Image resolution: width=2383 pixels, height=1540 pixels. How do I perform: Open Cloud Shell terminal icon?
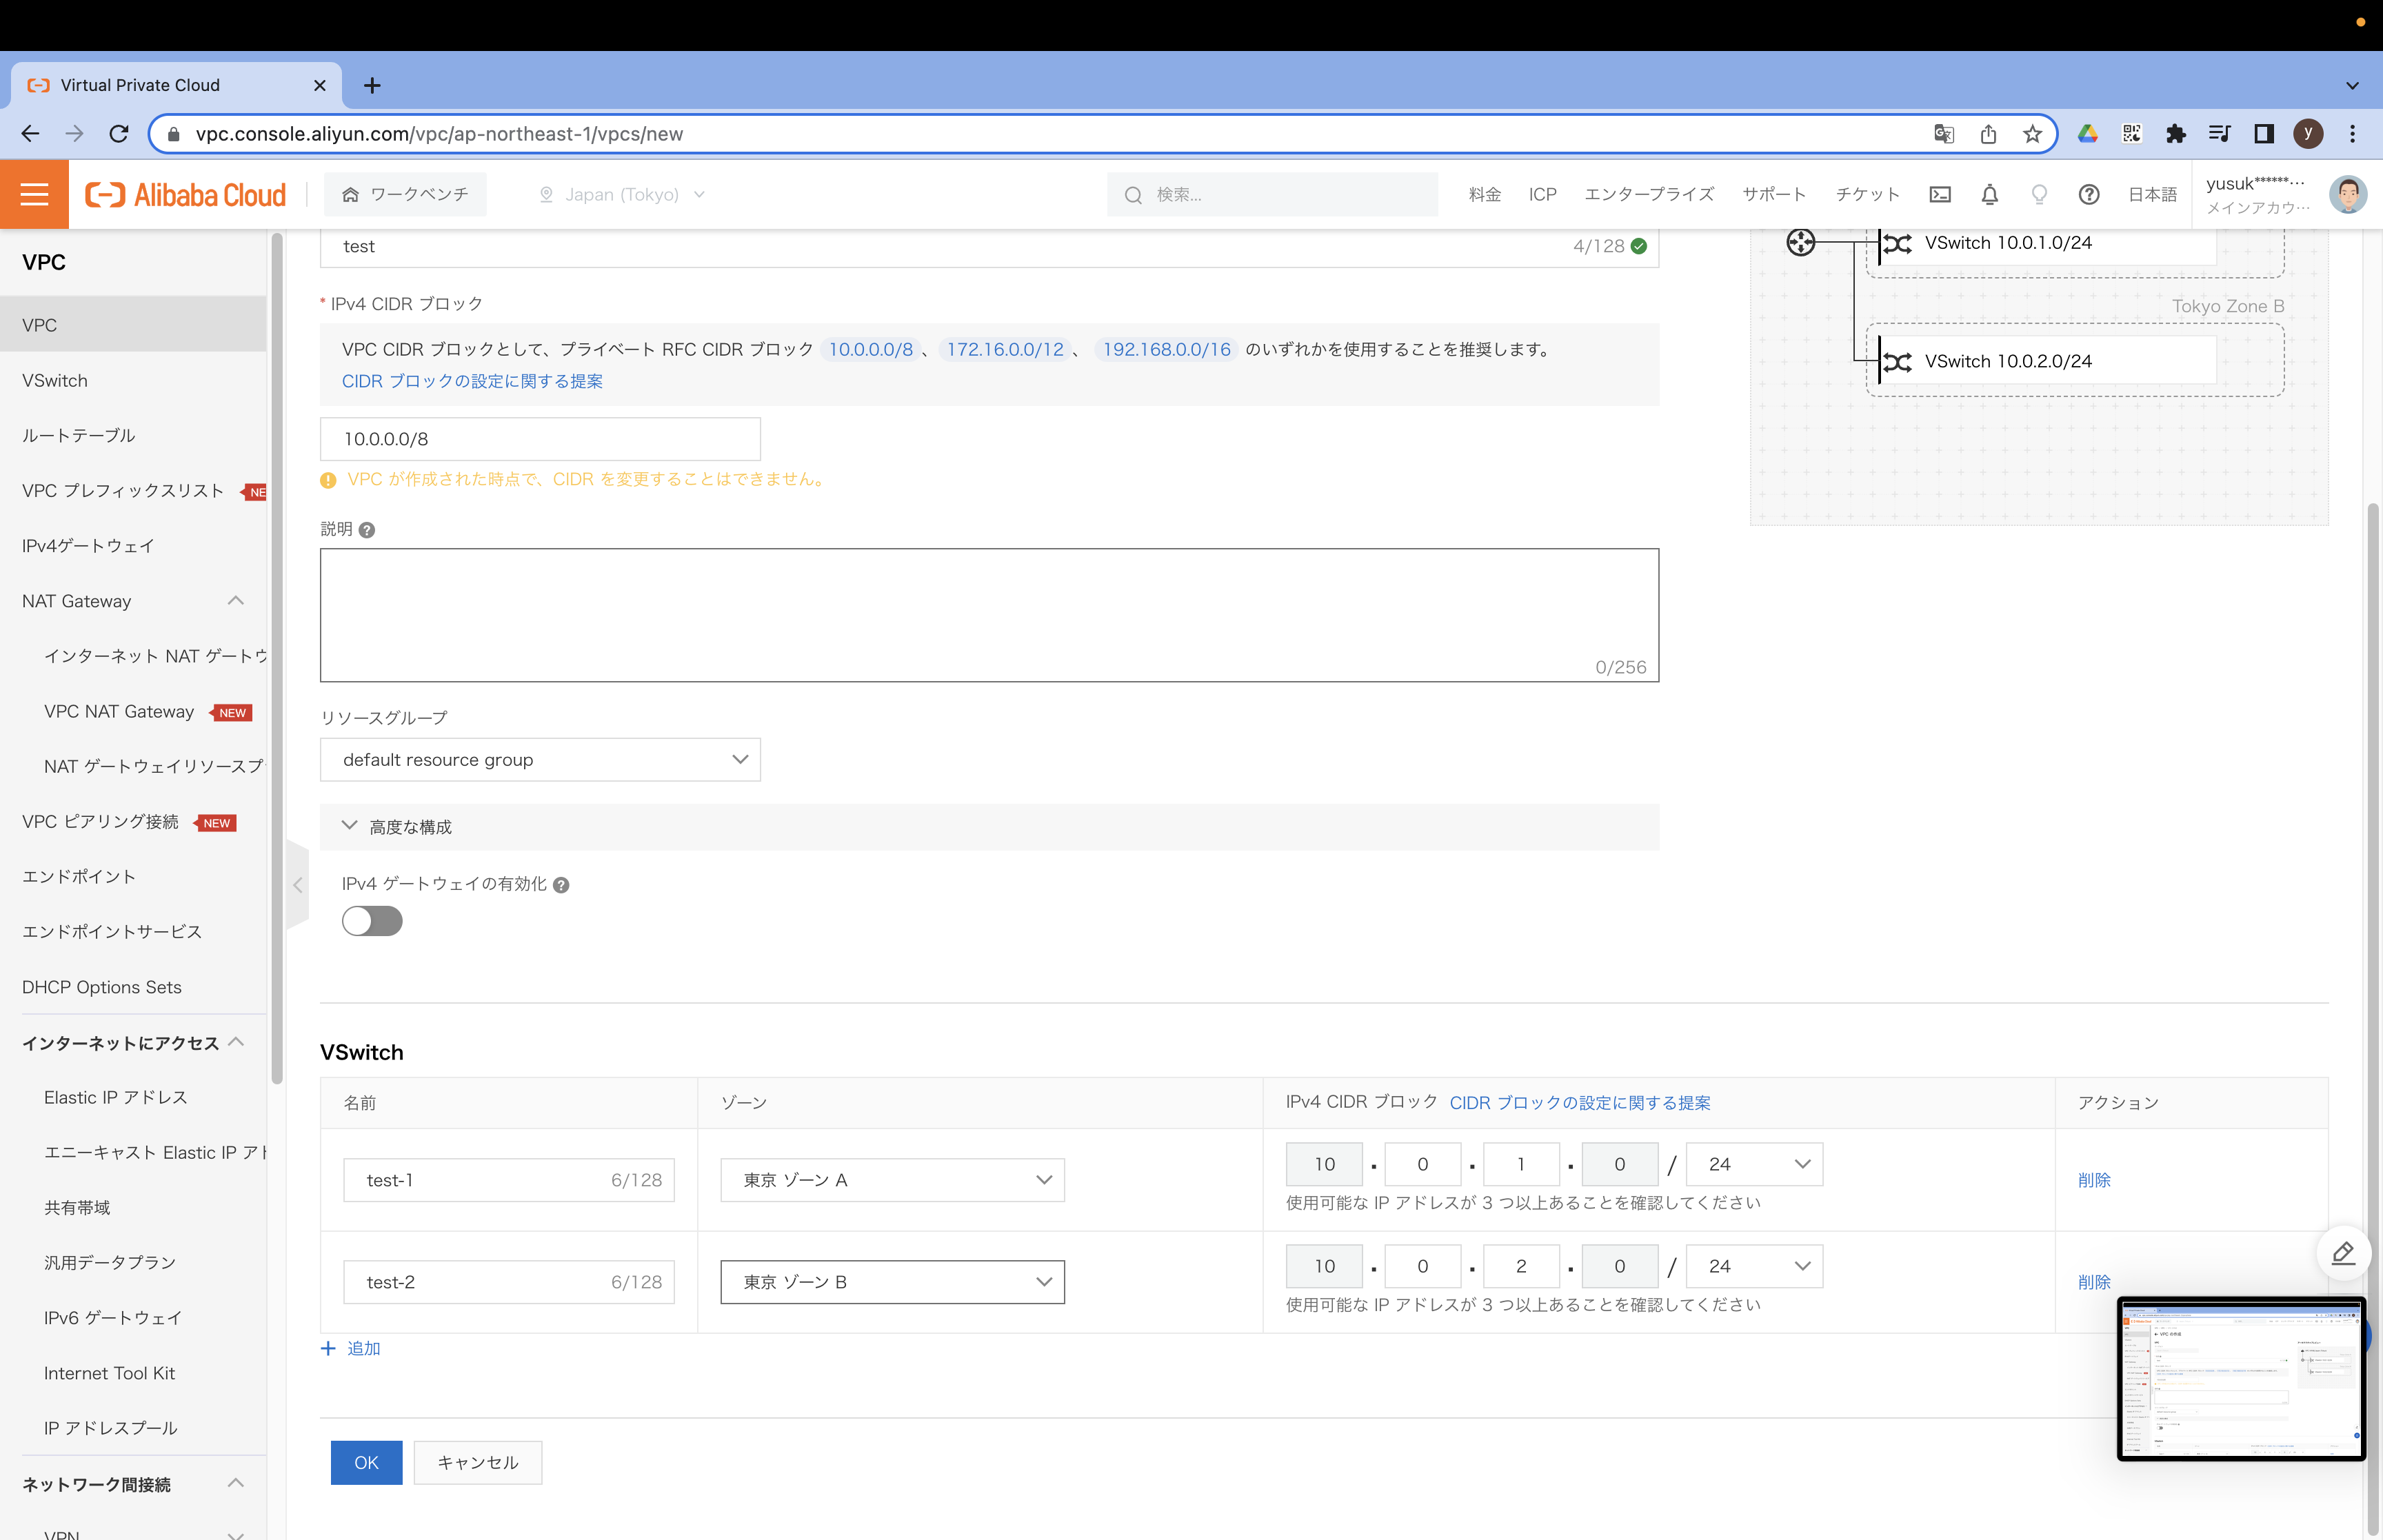(x=1940, y=194)
